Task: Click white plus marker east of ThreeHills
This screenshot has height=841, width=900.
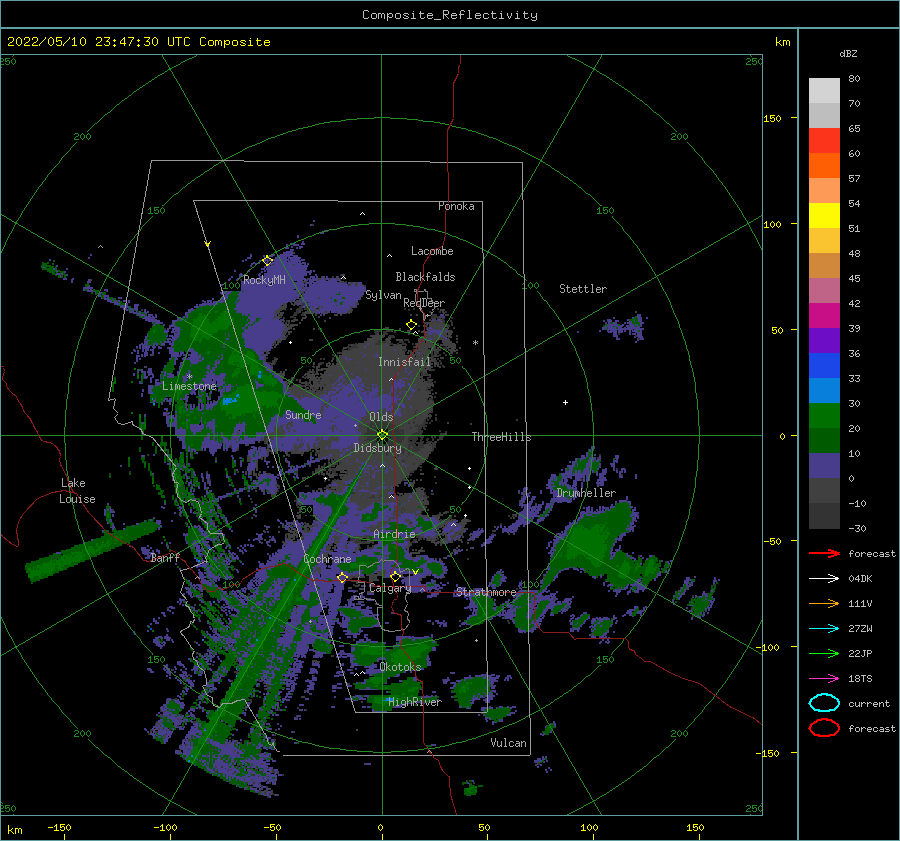Action: coord(565,402)
